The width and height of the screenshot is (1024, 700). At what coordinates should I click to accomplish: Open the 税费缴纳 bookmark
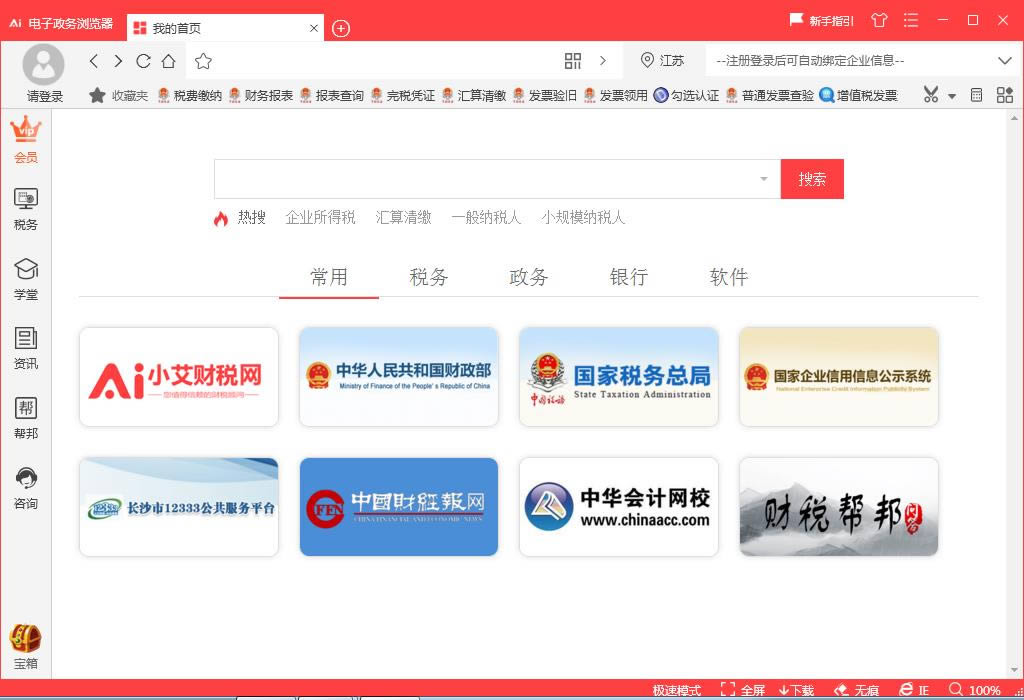tap(190, 95)
